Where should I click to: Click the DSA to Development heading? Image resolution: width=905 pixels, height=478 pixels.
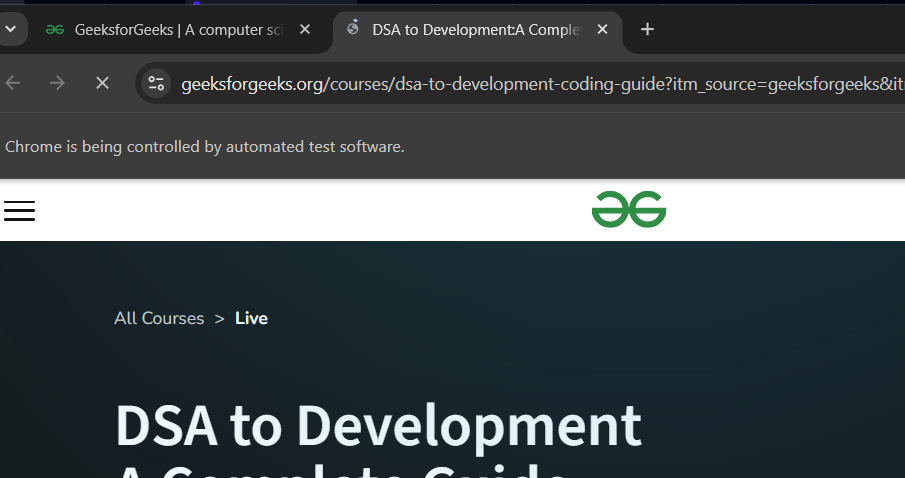pyautogui.click(x=378, y=426)
